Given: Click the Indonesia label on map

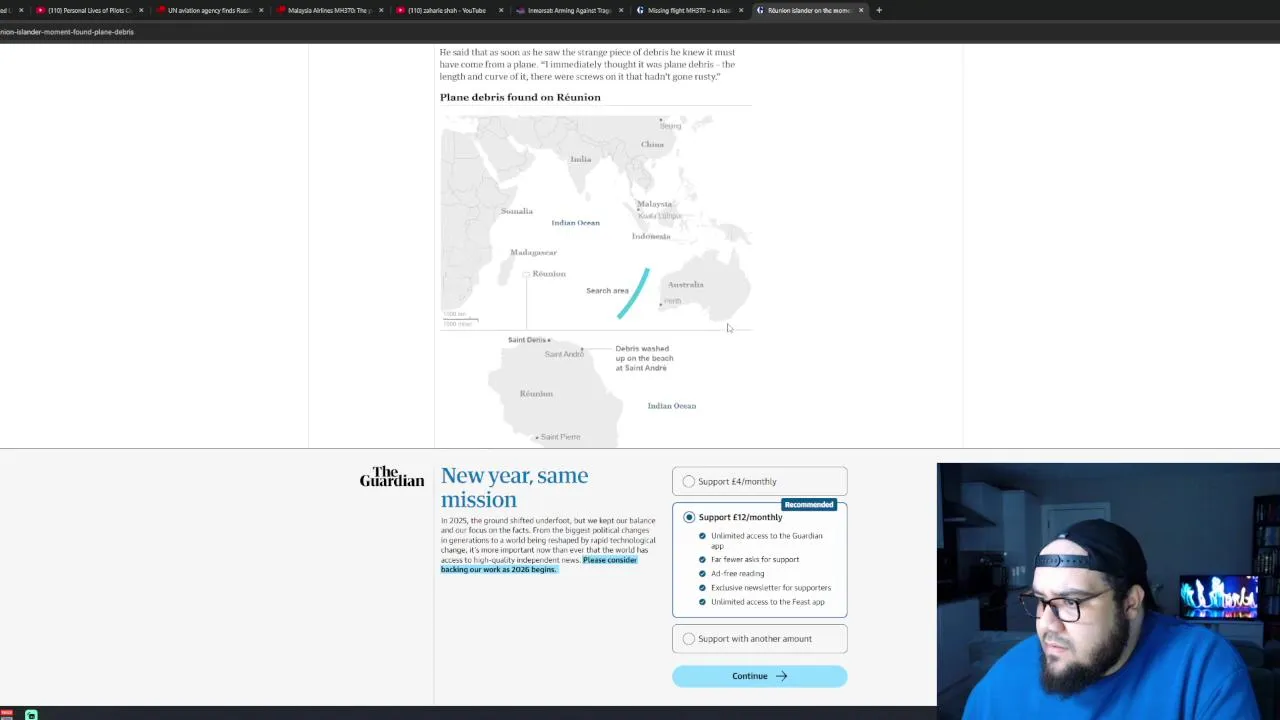Looking at the screenshot, I should (650, 236).
